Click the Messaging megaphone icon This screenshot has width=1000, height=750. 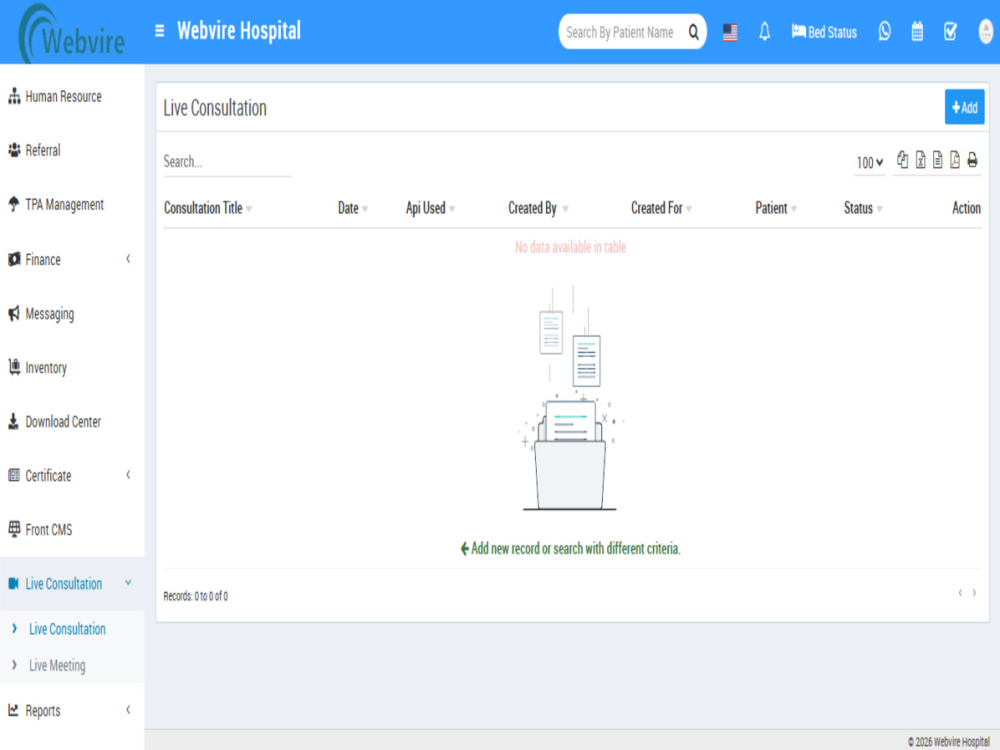(x=14, y=313)
